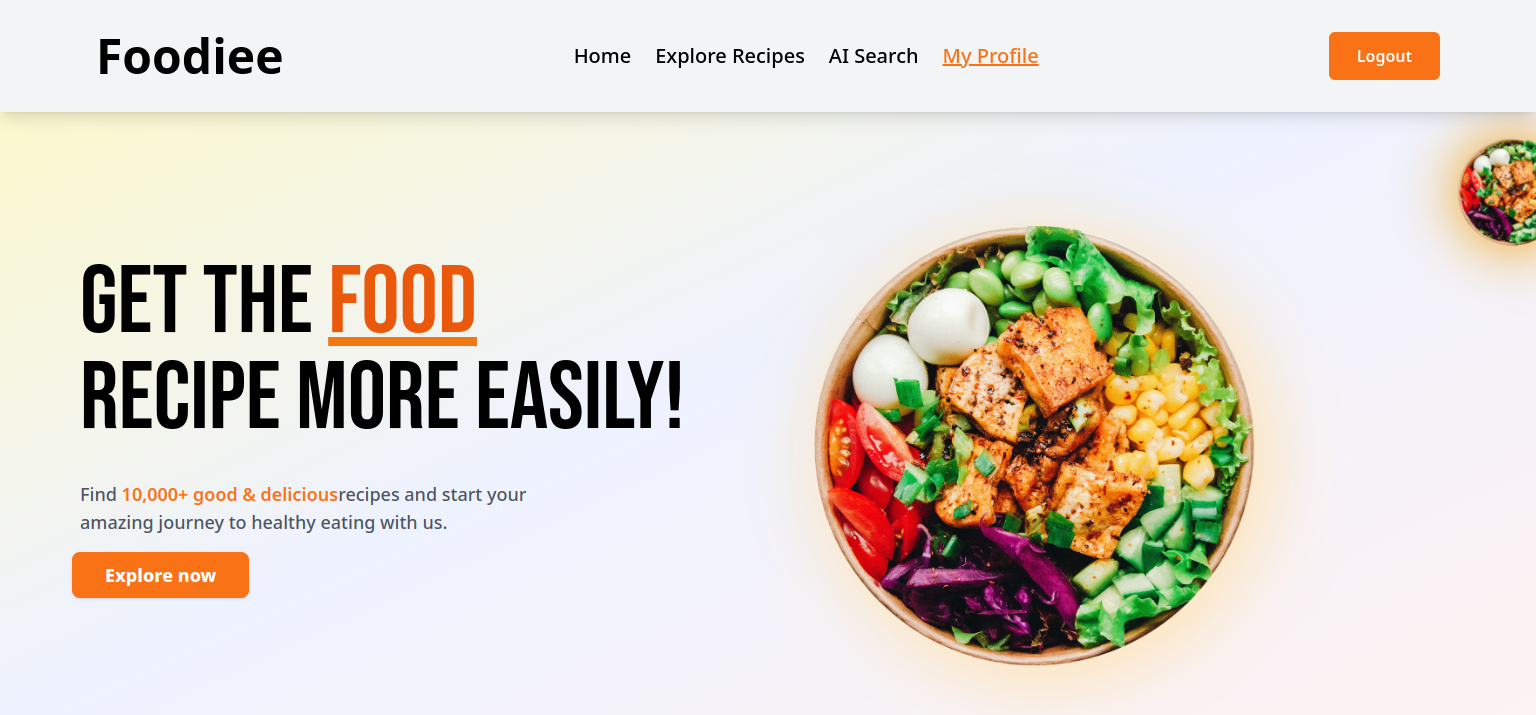Click the large salad bowl image
Viewport: 1536px width, 715px height.
1034,445
